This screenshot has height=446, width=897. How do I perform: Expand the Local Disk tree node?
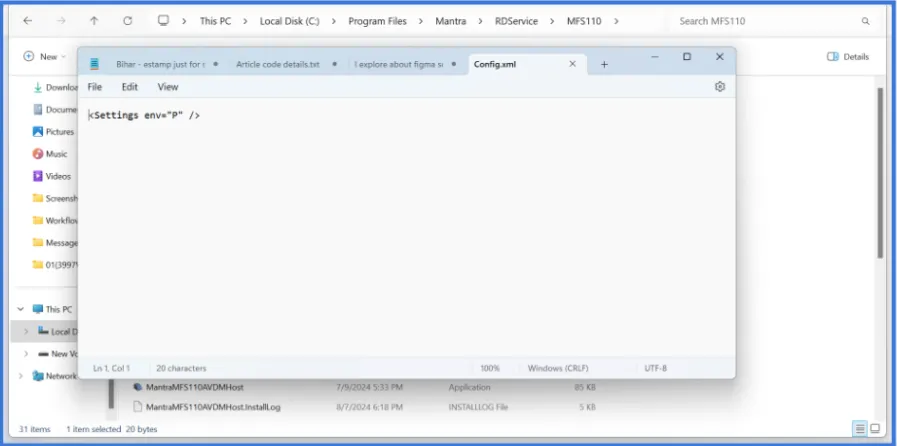click(26, 332)
